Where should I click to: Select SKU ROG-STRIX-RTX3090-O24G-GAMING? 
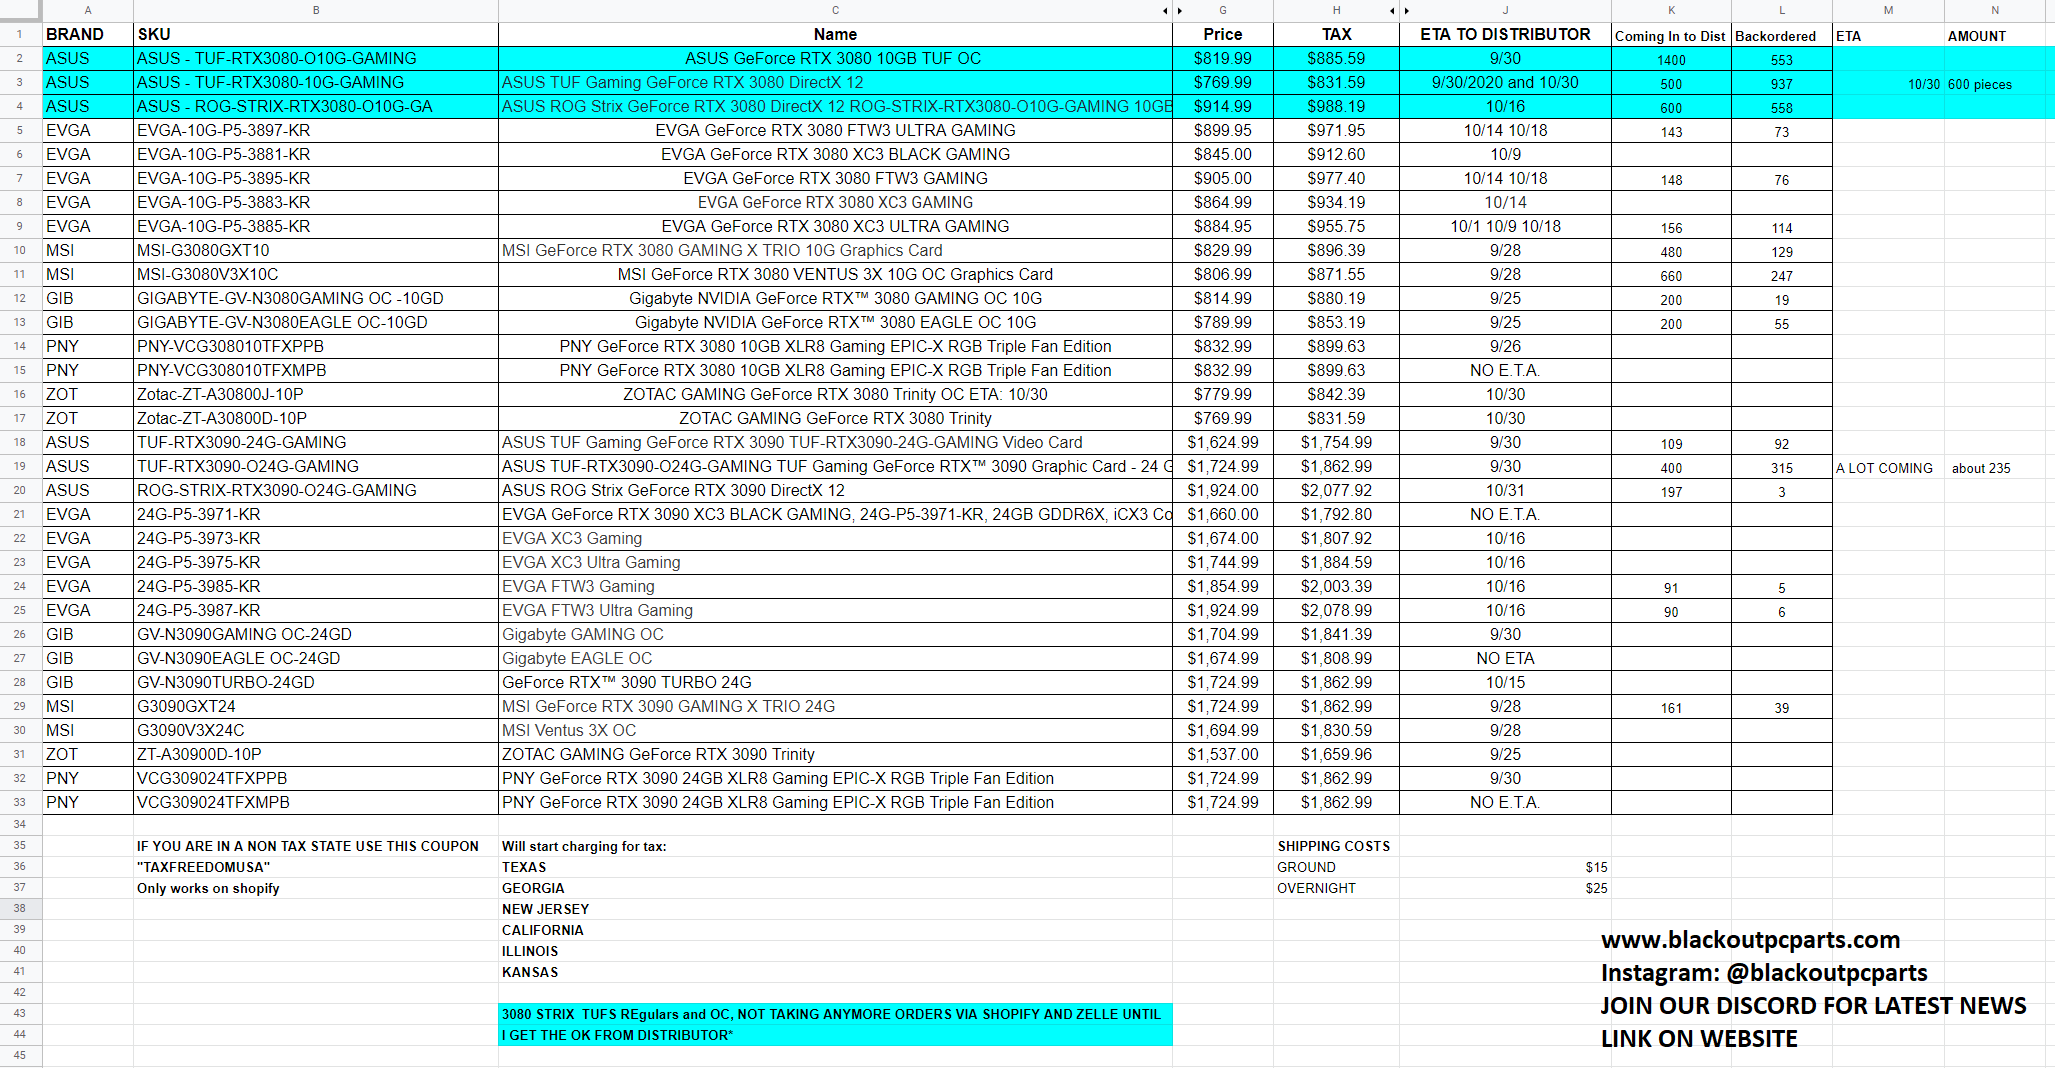316,490
